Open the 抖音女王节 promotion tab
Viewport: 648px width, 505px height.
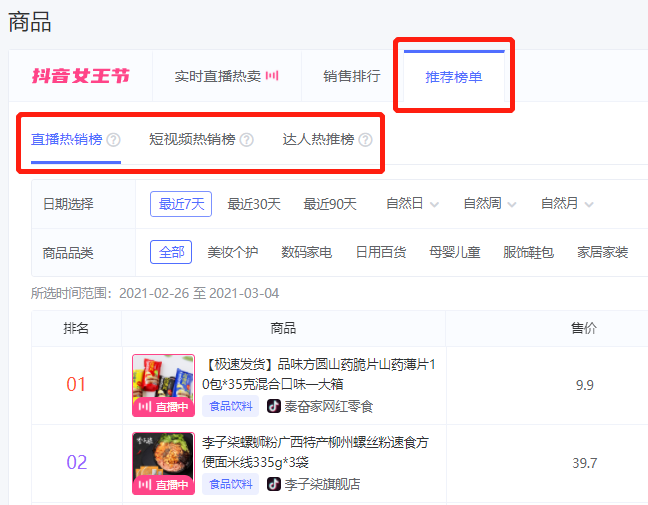coord(81,76)
